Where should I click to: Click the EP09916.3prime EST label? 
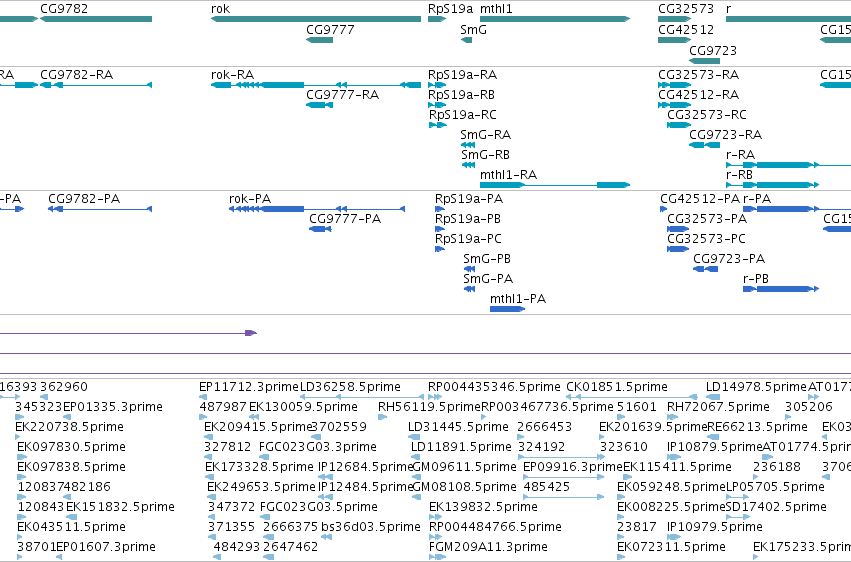pos(573,468)
